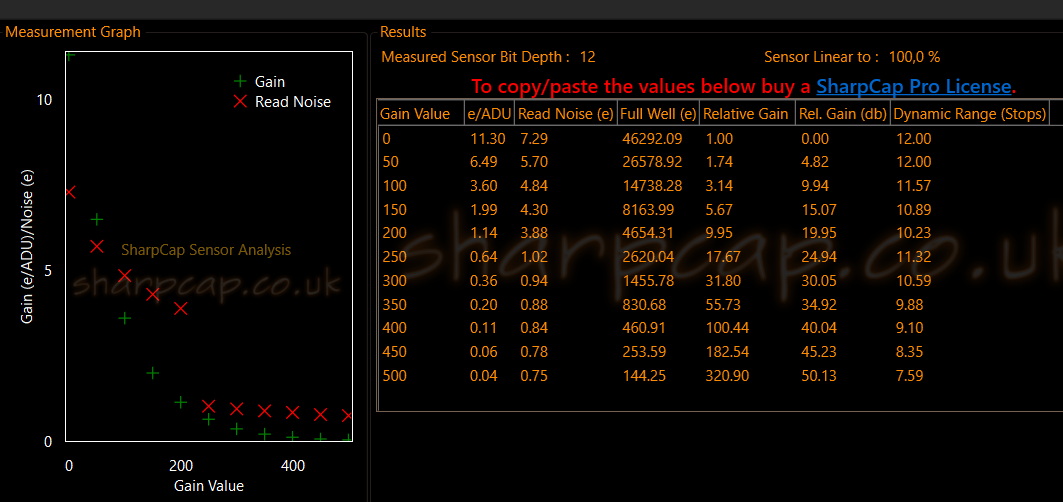Select the 'Gain' legend label in graph
The height and width of the screenshot is (502, 1063).
click(270, 81)
